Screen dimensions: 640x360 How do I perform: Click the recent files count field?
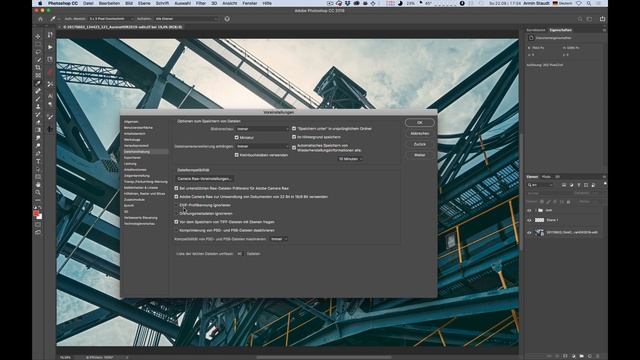[240, 253]
